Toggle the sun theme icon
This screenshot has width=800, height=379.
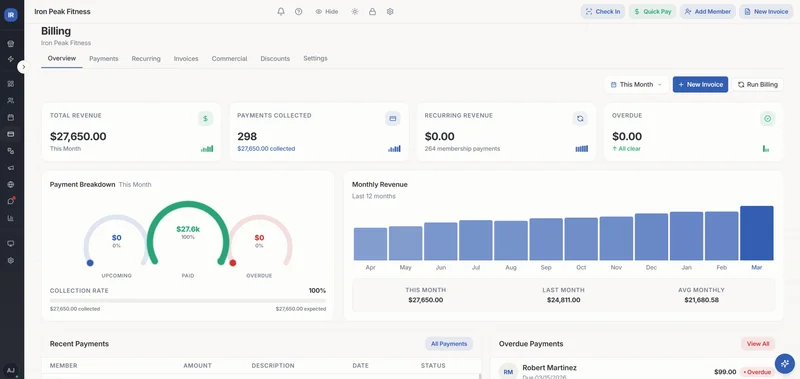355,12
